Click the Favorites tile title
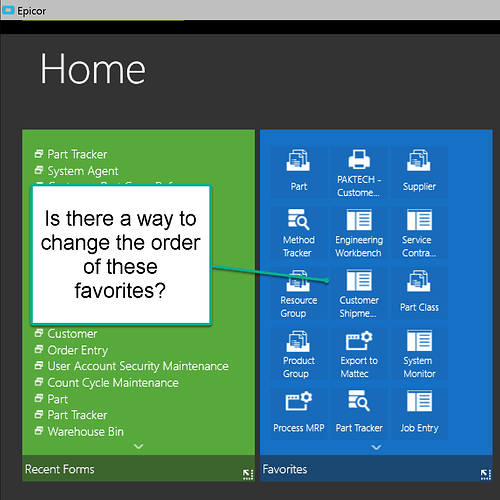 click(x=285, y=469)
